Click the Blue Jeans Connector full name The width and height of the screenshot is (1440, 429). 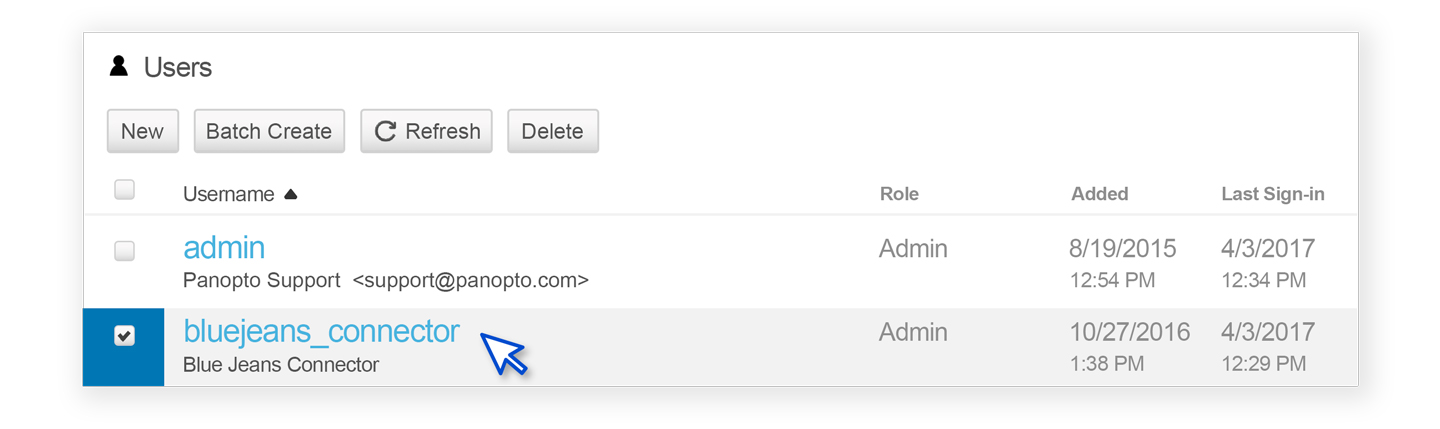click(x=281, y=365)
